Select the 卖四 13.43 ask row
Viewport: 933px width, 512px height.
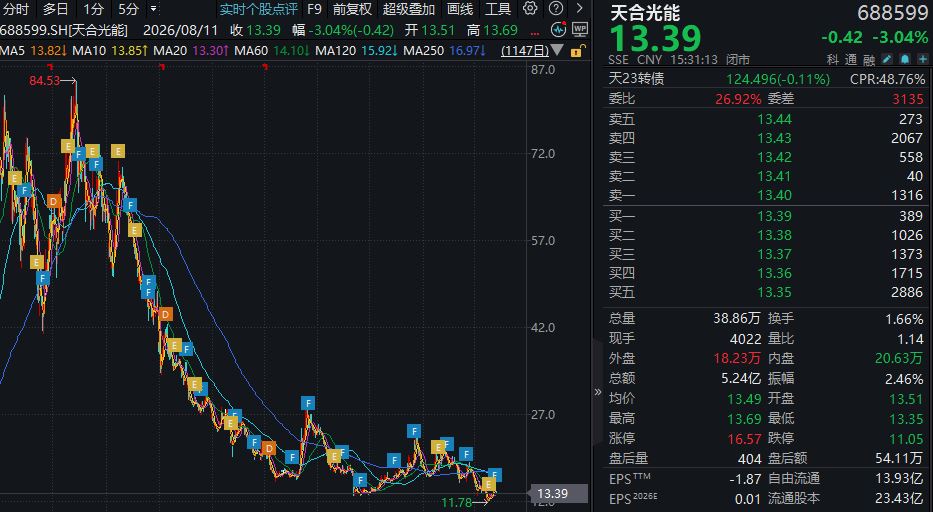(x=766, y=138)
